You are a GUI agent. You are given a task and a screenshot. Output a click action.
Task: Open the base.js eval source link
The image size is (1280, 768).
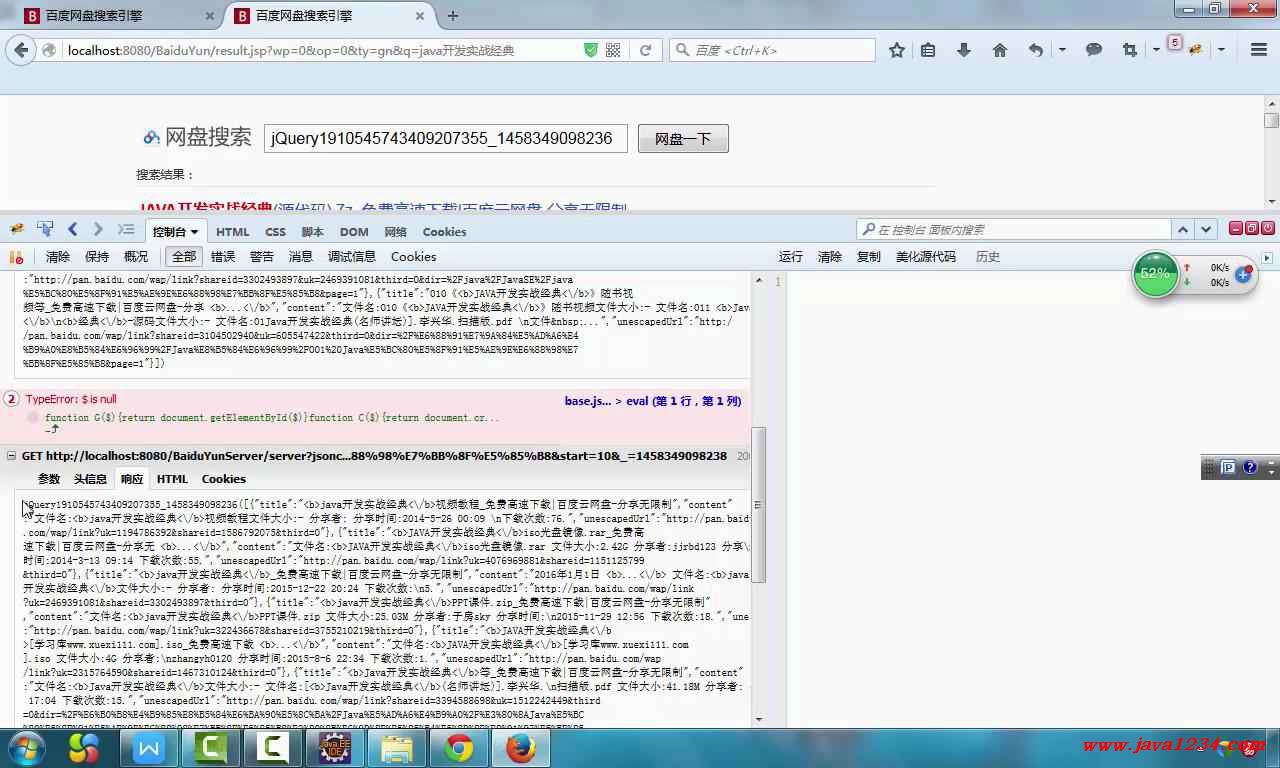pyautogui.click(x=653, y=401)
